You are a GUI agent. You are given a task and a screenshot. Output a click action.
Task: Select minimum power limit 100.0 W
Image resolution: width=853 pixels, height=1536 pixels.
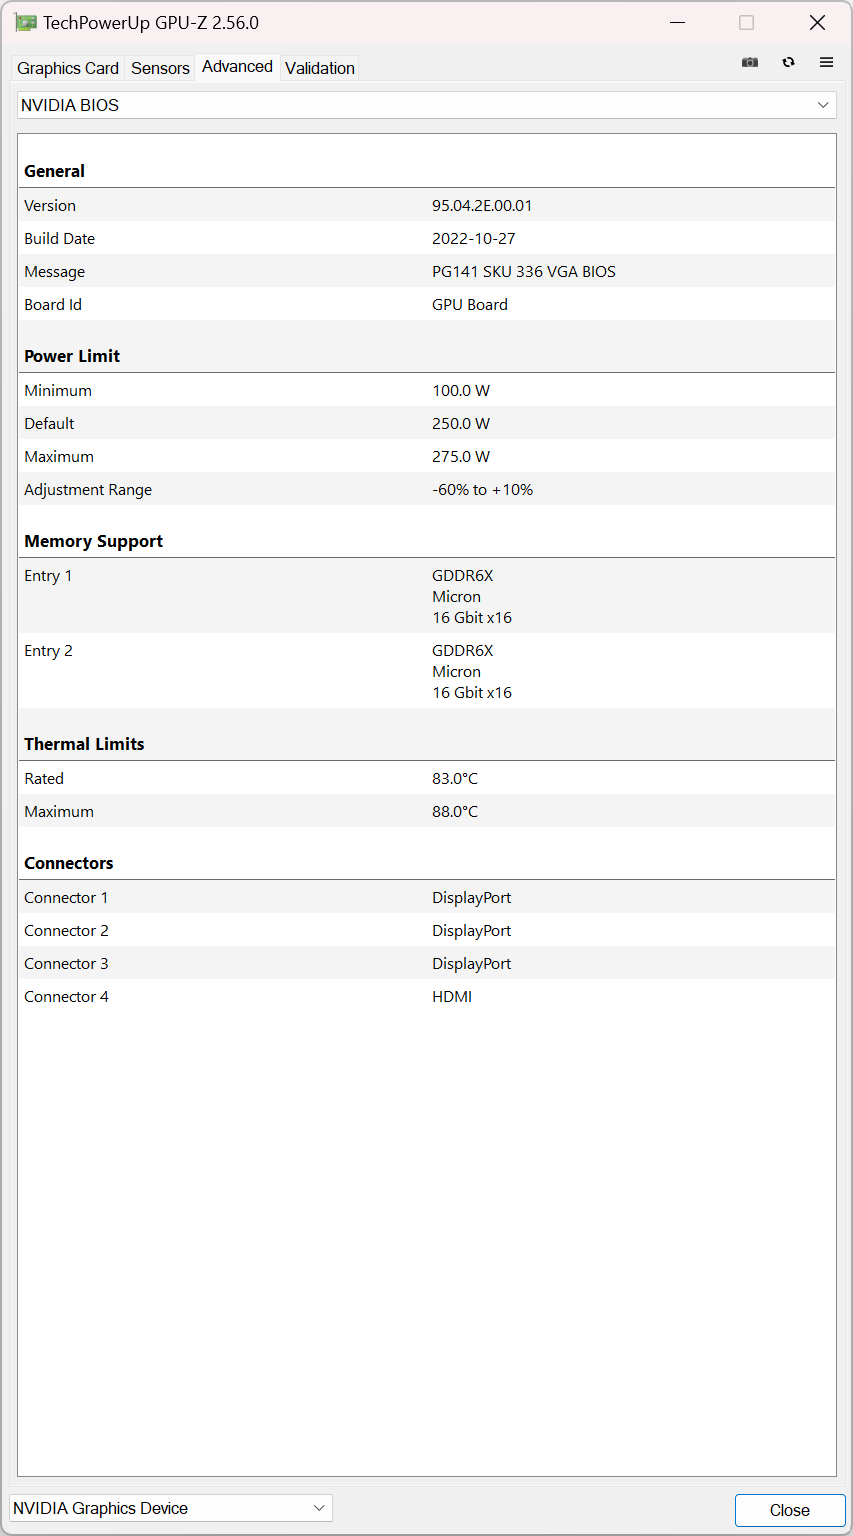(x=461, y=391)
